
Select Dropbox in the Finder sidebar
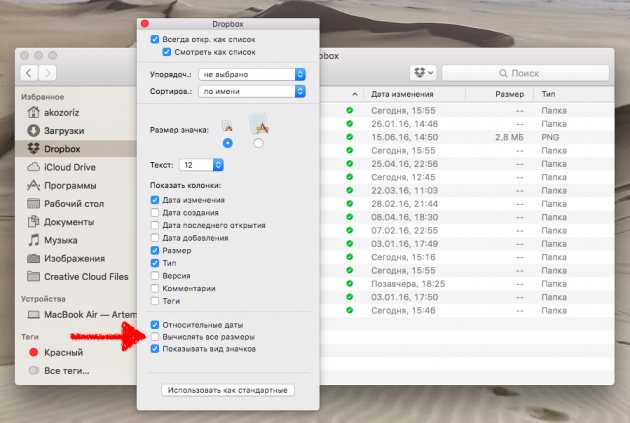point(76,149)
